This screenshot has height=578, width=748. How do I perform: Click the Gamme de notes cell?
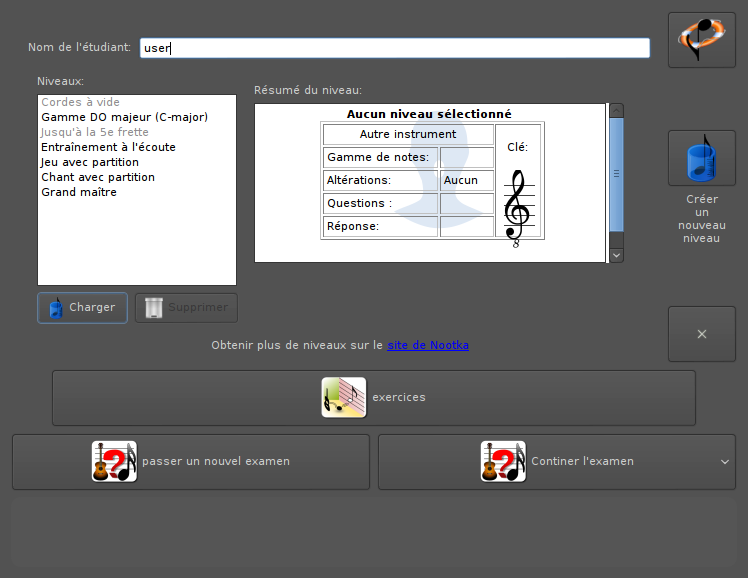click(x=380, y=157)
